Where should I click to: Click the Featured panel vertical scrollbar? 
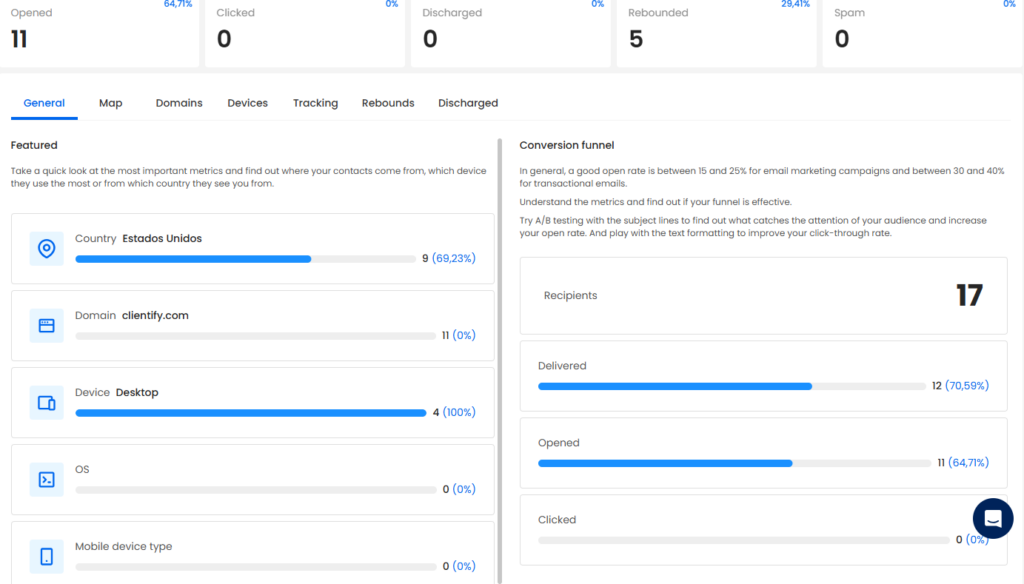pos(500,360)
